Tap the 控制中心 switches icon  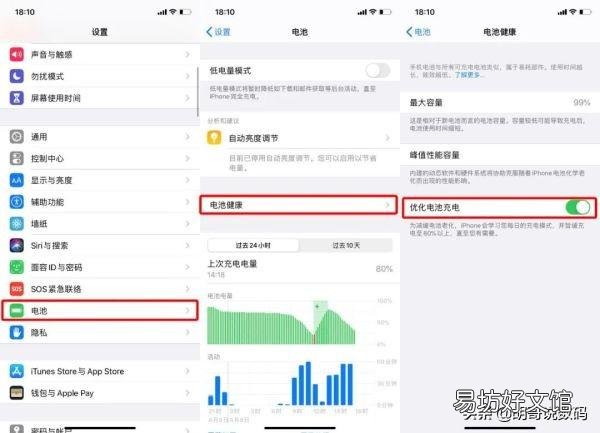point(16,158)
